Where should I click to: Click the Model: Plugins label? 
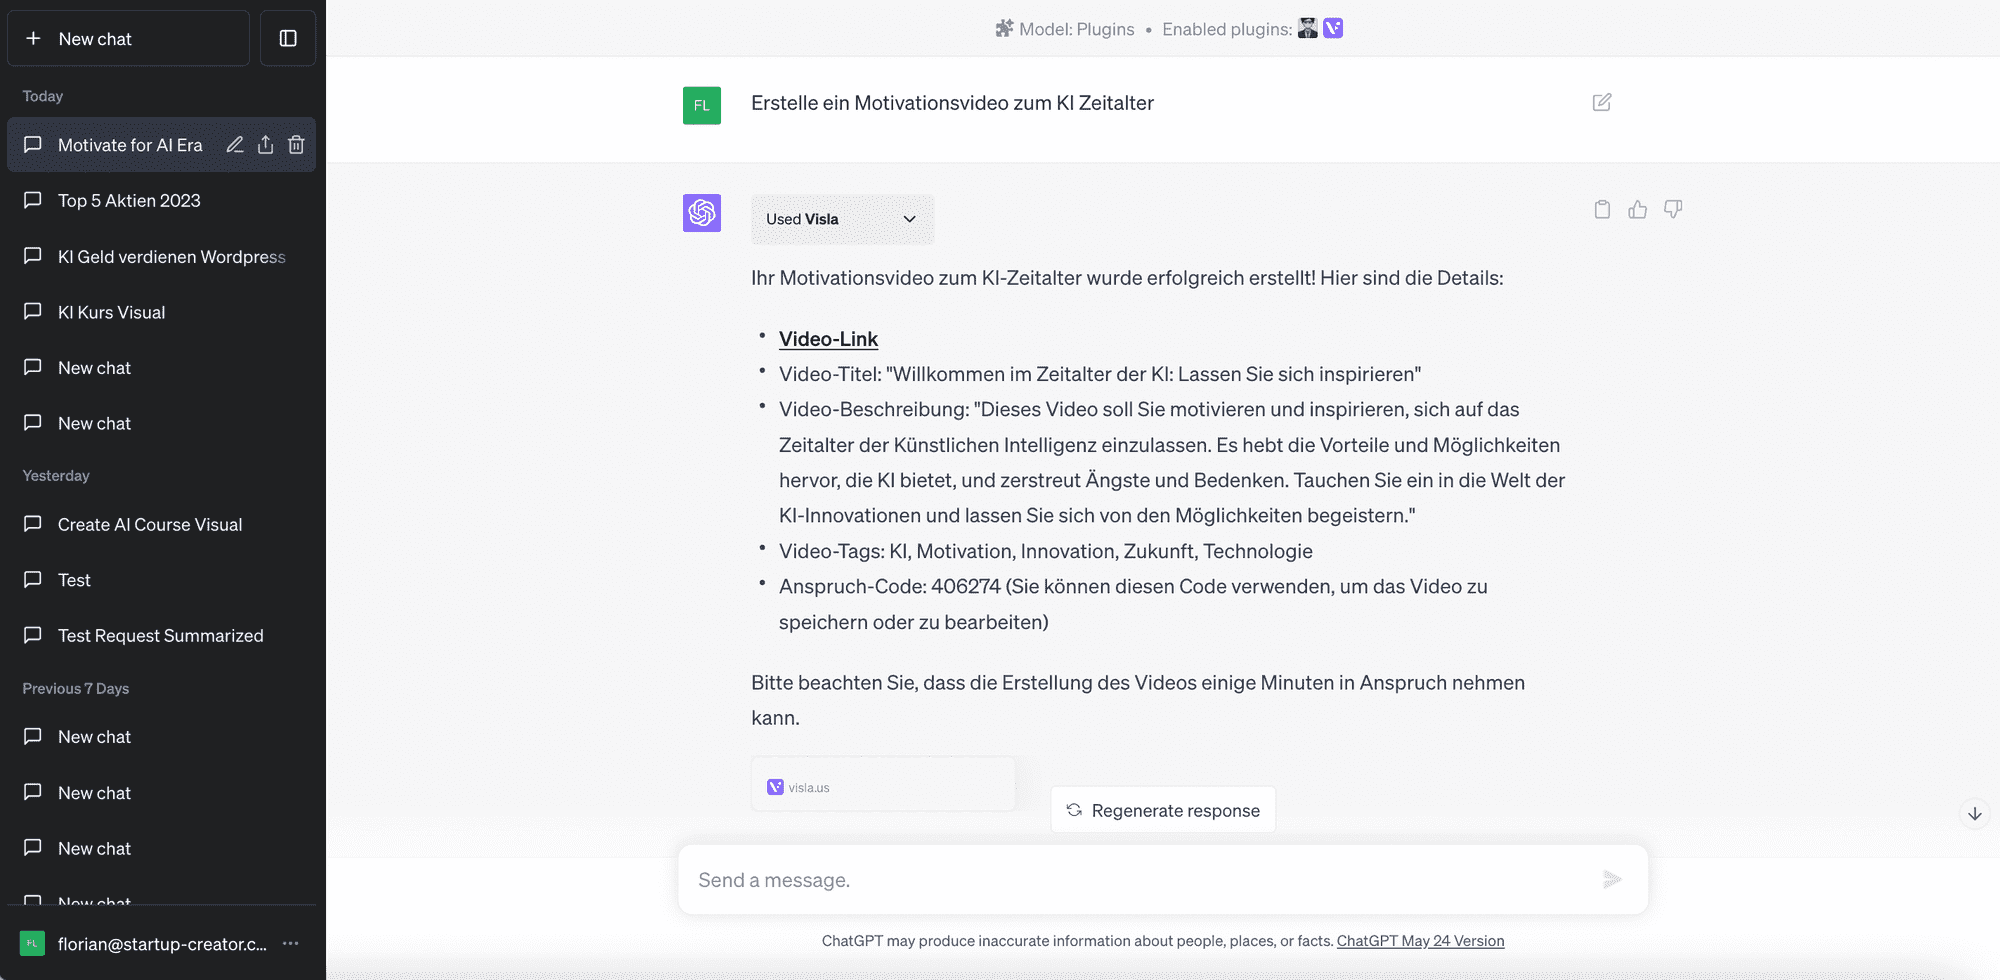tap(1076, 29)
